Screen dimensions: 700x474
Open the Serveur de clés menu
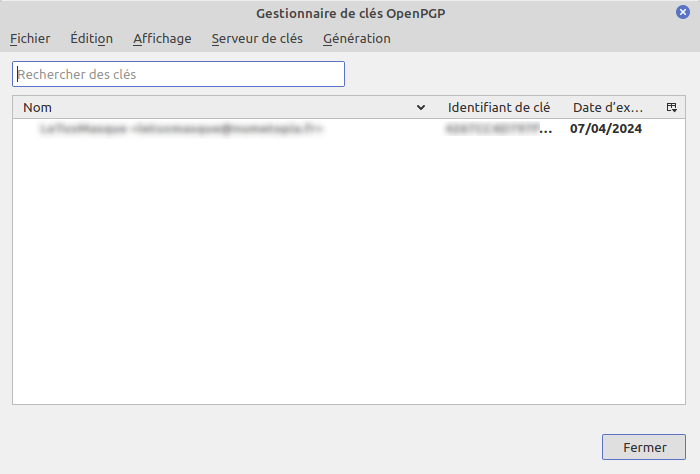[x=257, y=39]
